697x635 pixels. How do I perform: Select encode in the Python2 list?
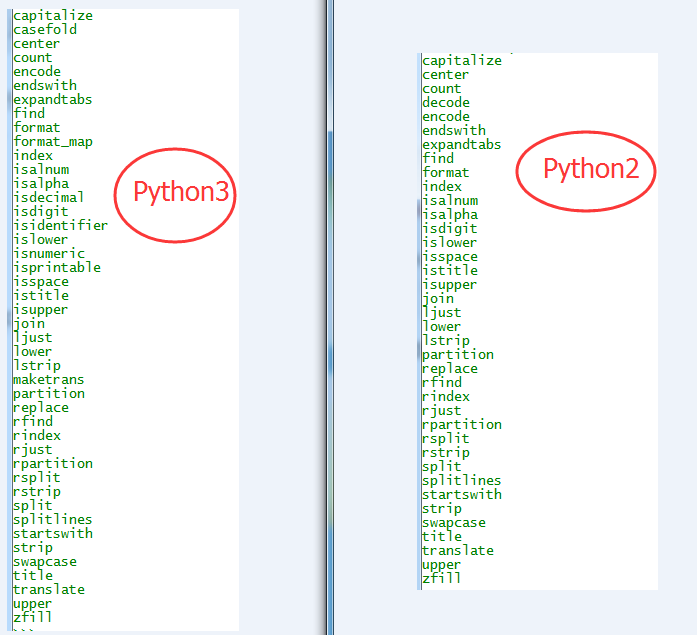click(446, 116)
